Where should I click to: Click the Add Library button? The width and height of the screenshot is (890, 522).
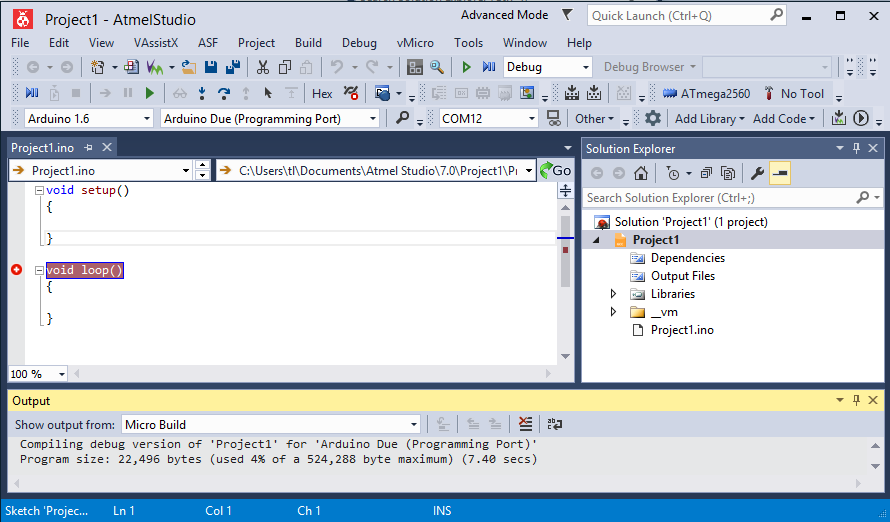click(709, 119)
